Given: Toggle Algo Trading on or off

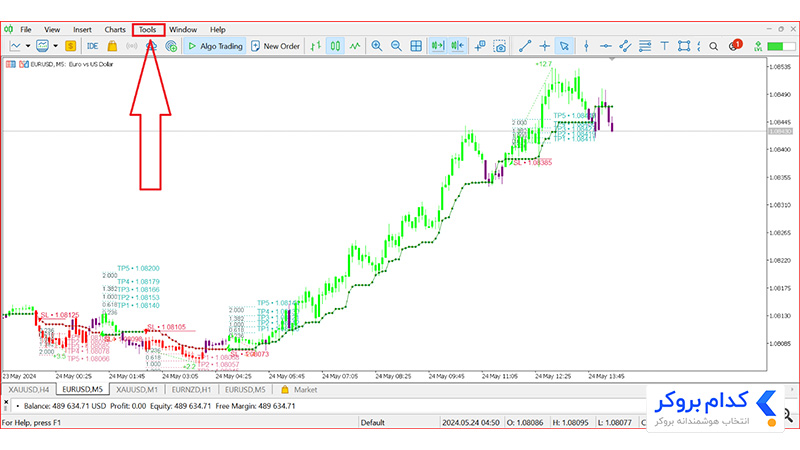Looking at the screenshot, I should tap(215, 46).
